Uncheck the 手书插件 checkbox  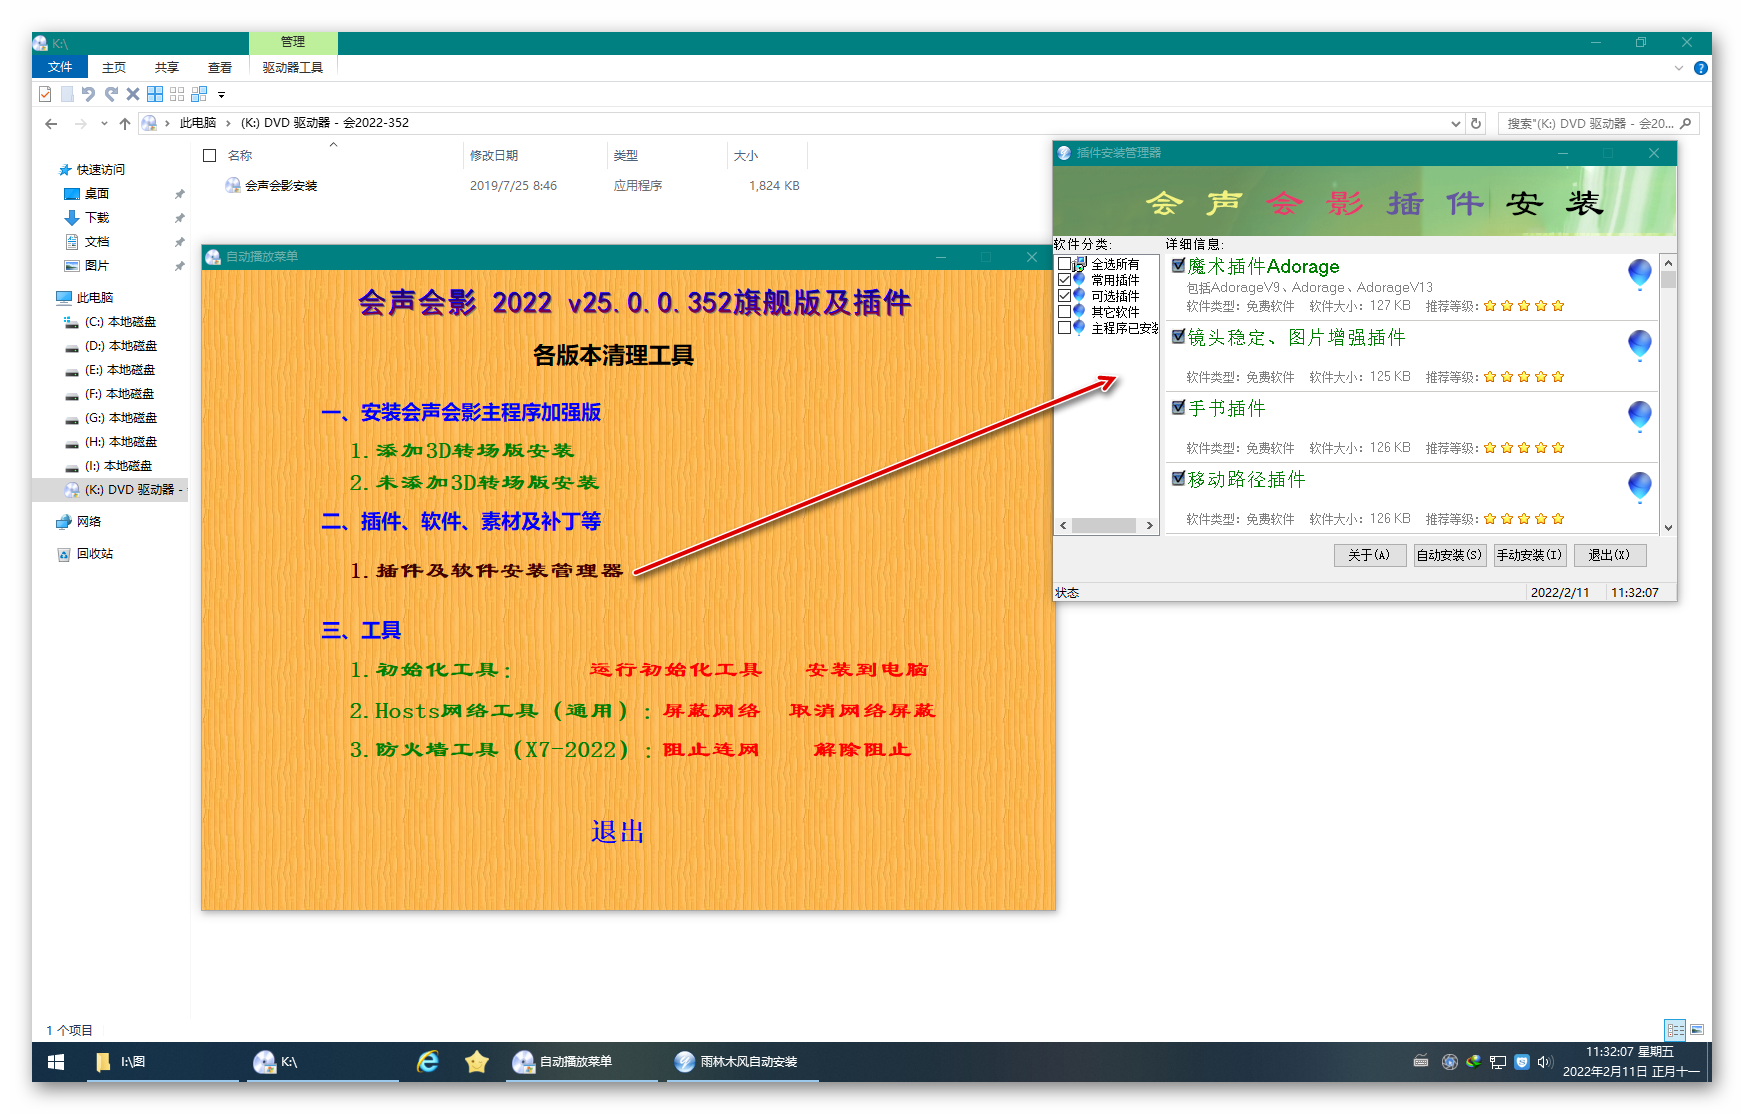click(x=1179, y=408)
